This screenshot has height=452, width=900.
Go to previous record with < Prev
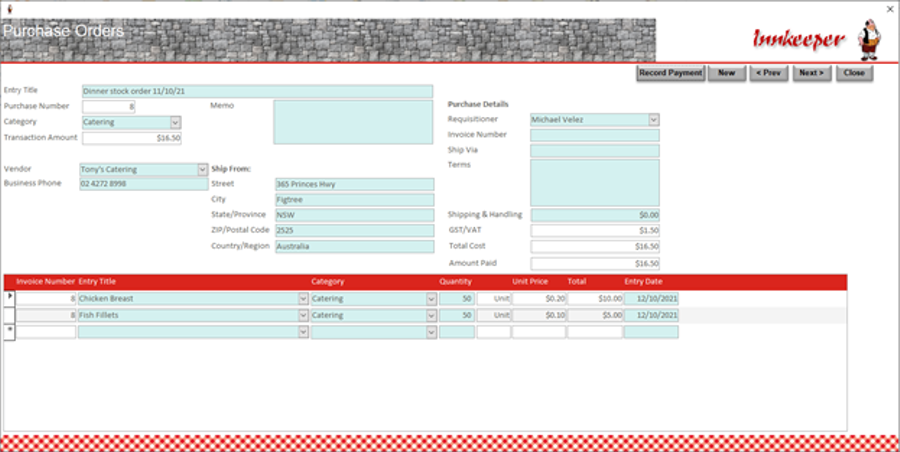tap(768, 73)
